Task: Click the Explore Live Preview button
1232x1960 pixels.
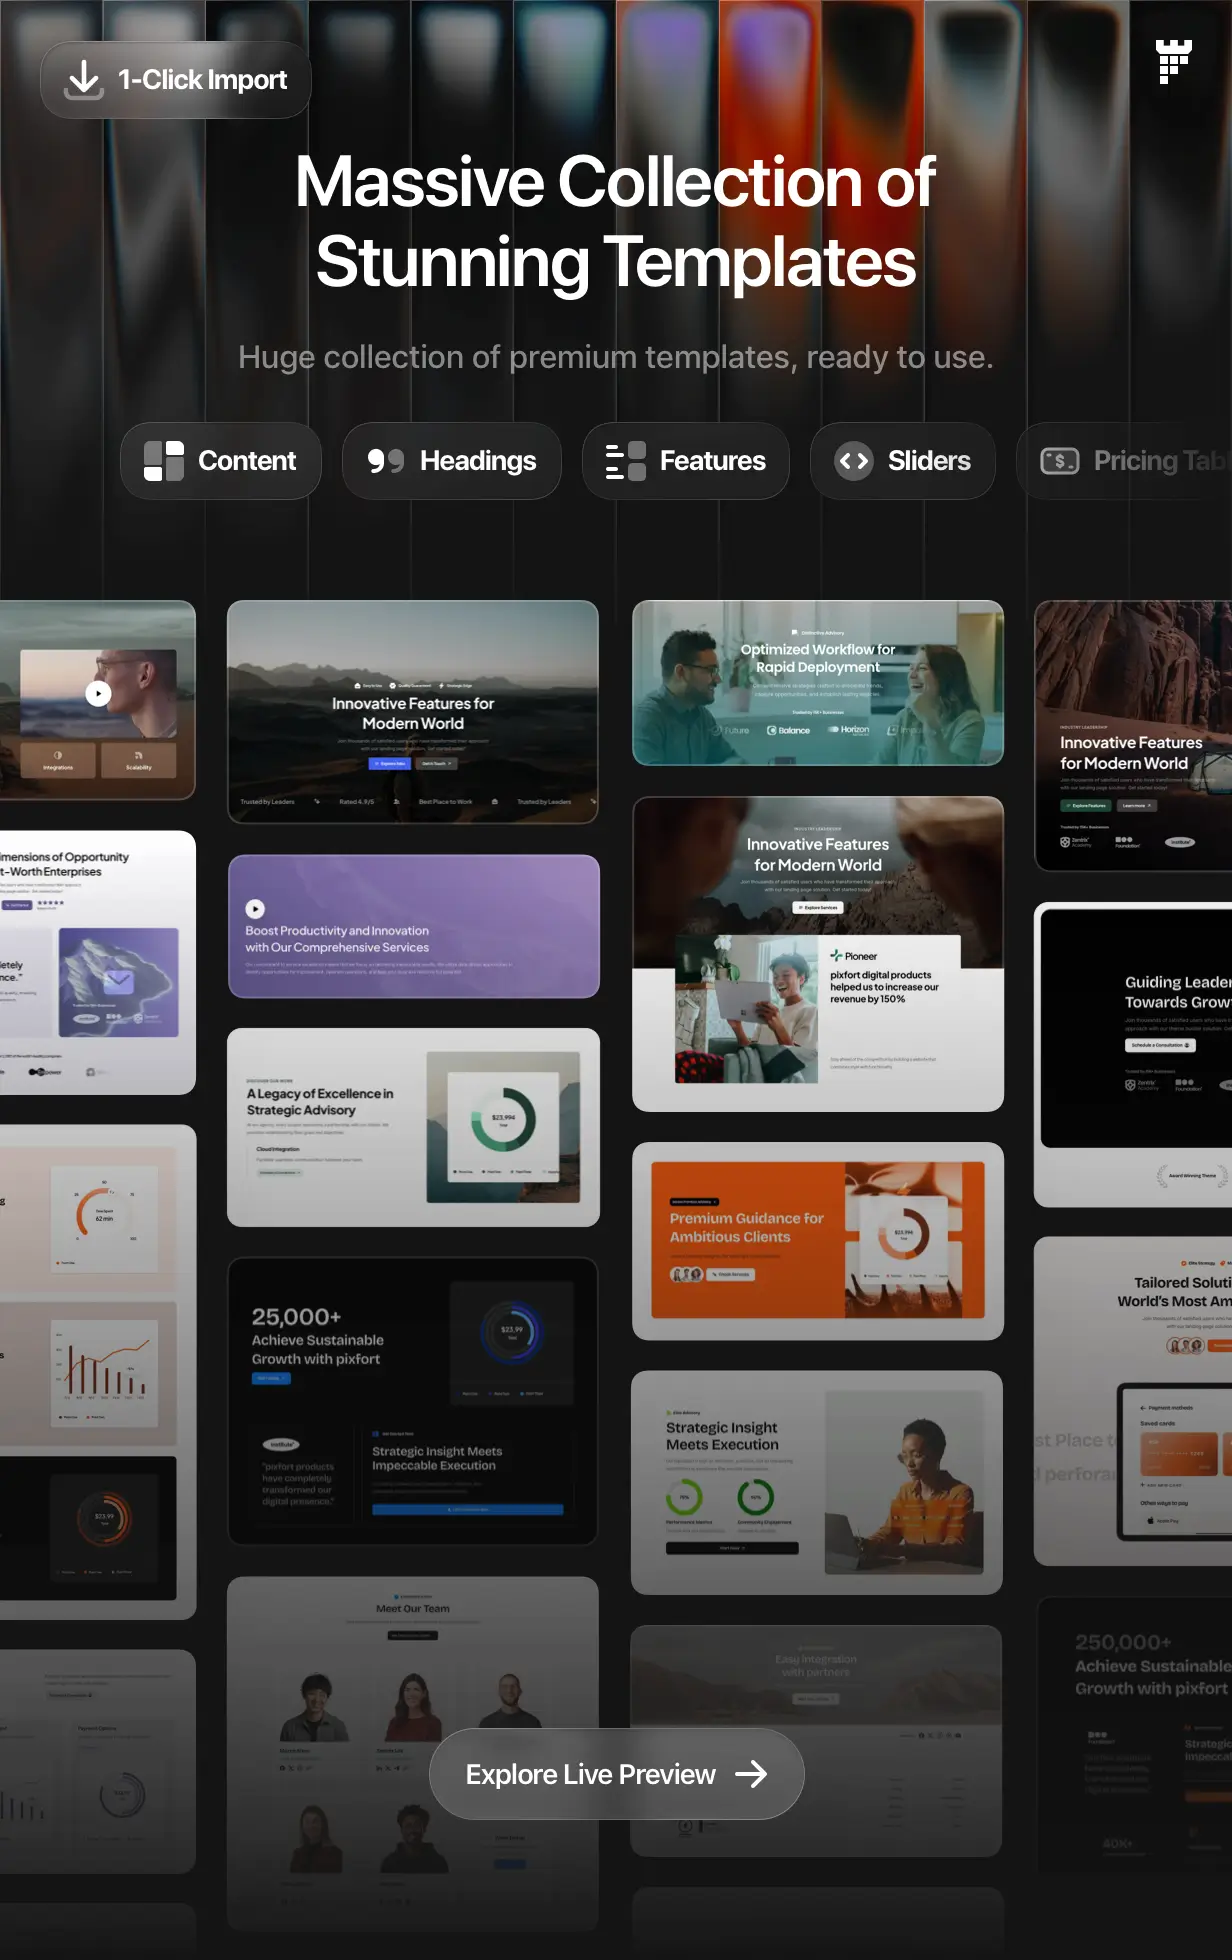Action: coord(616,1774)
